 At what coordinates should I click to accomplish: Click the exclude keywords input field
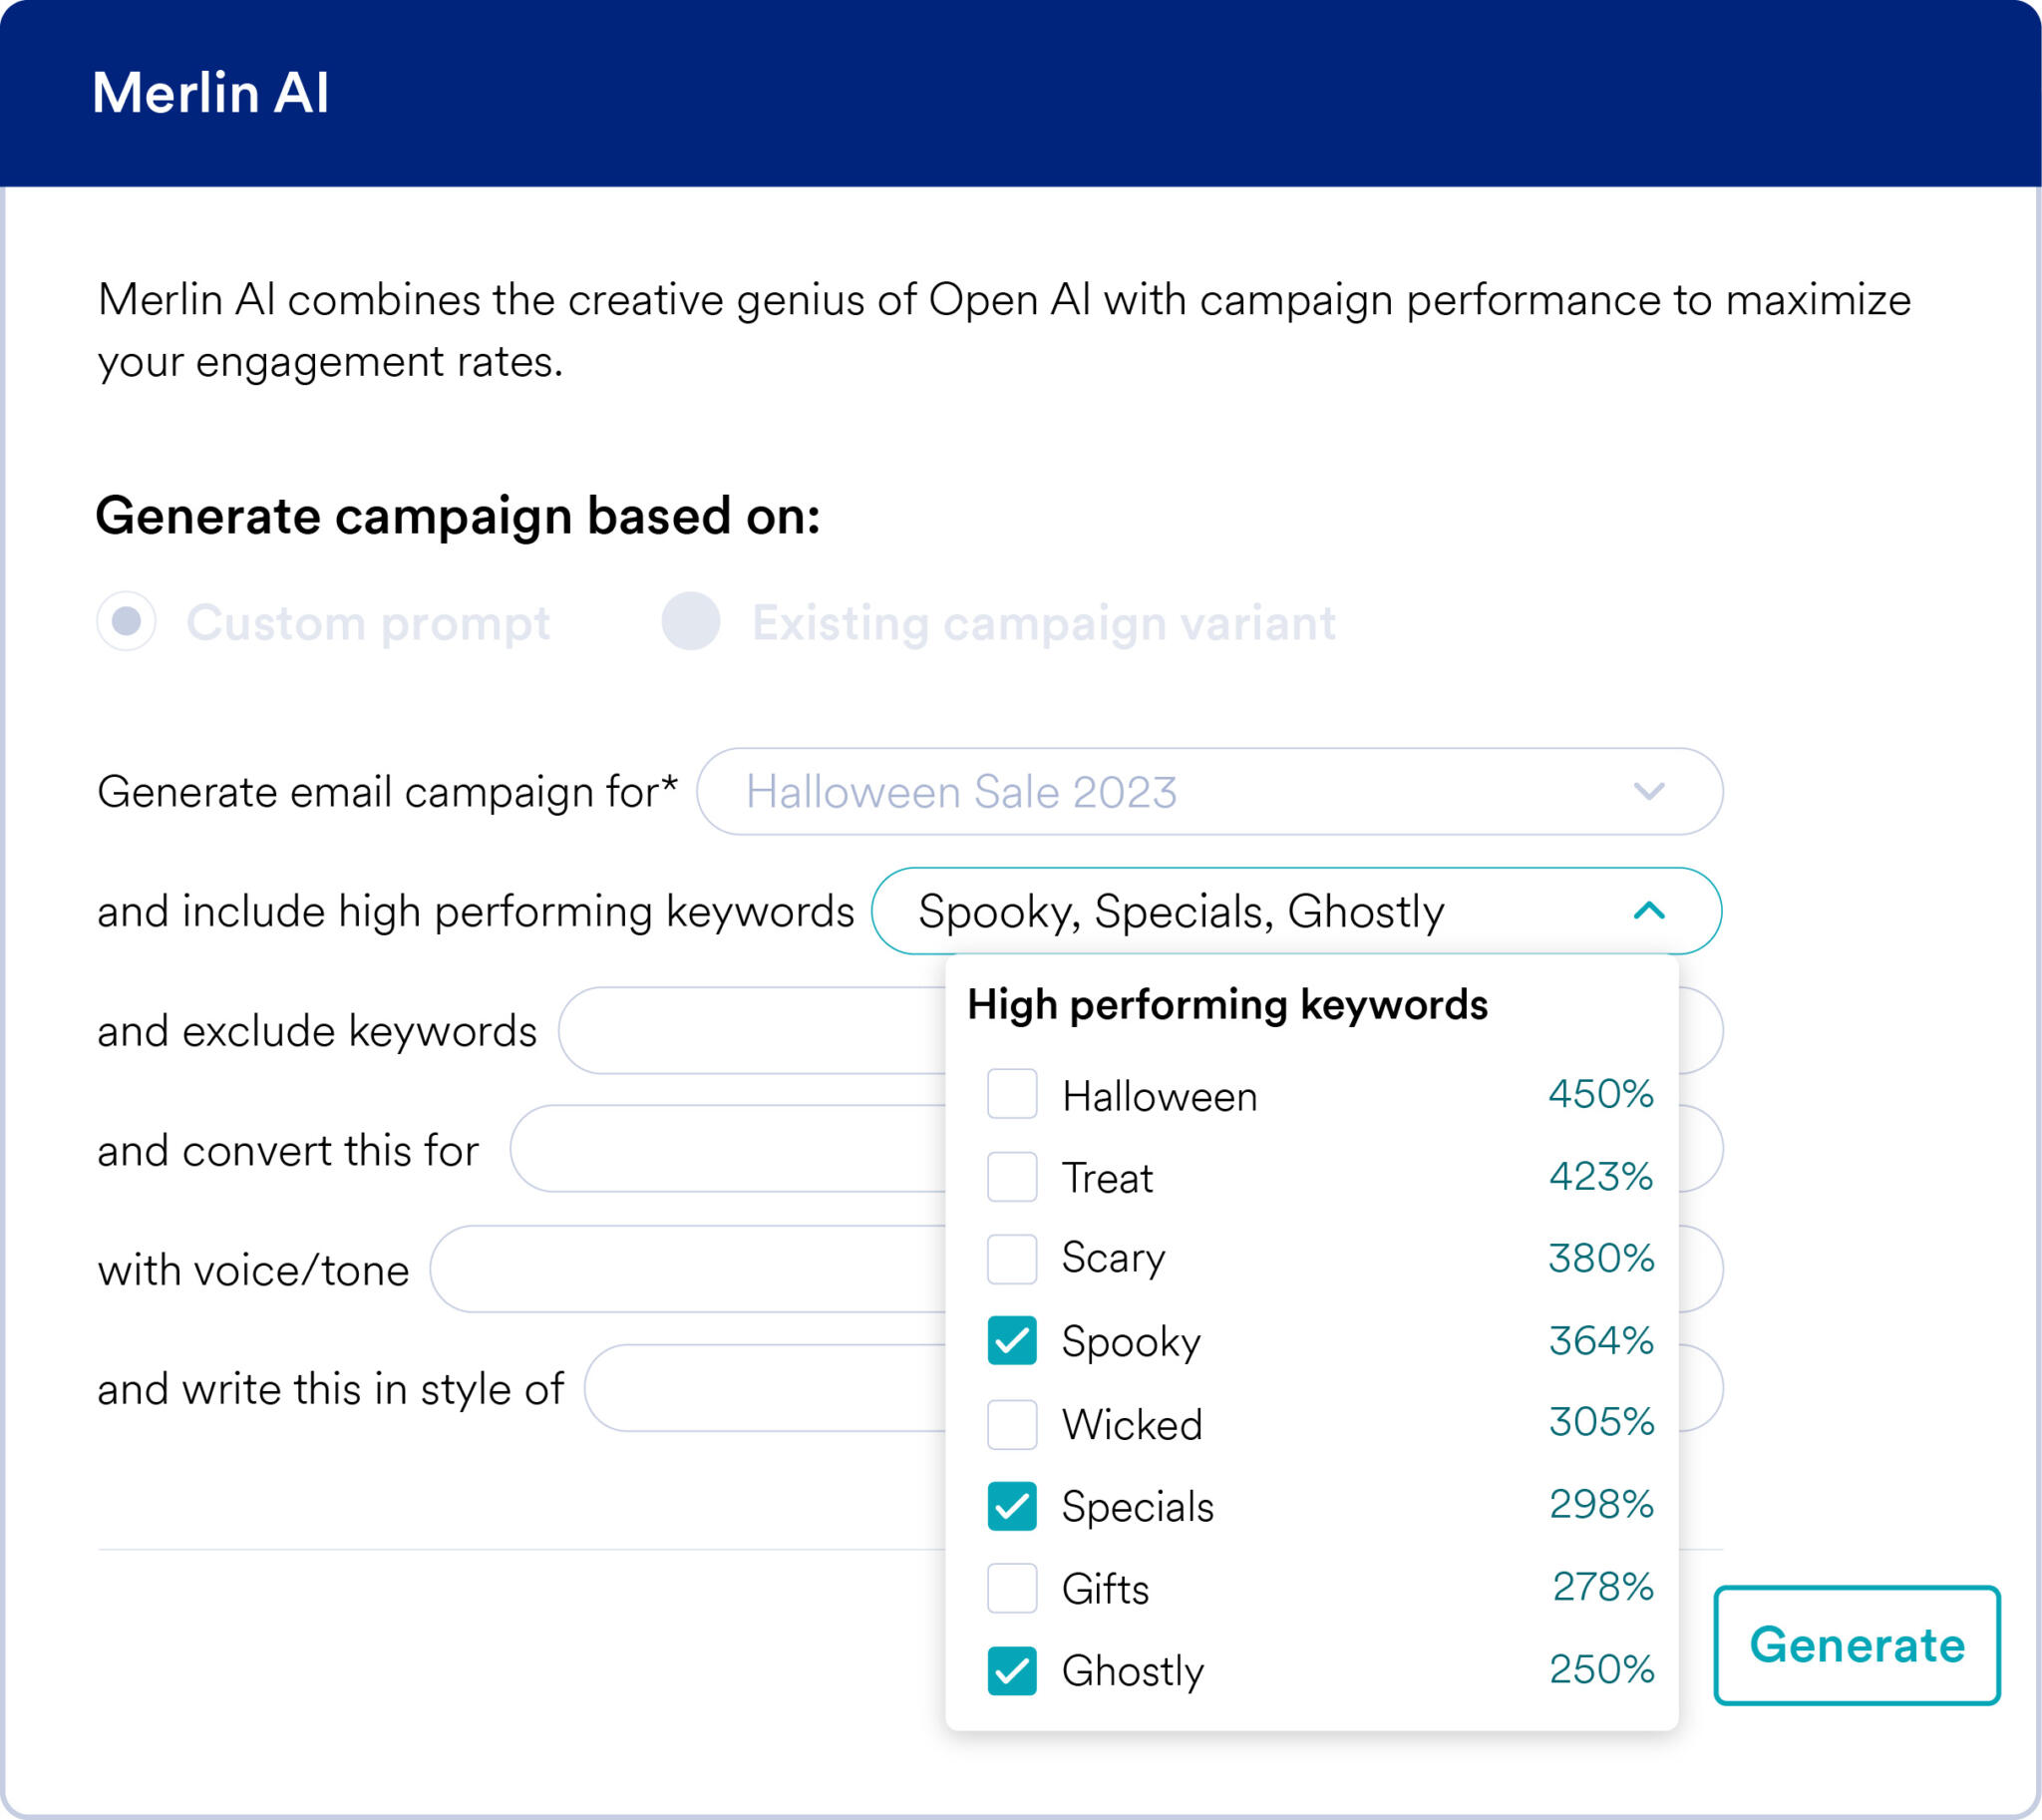pyautogui.click(x=750, y=1030)
